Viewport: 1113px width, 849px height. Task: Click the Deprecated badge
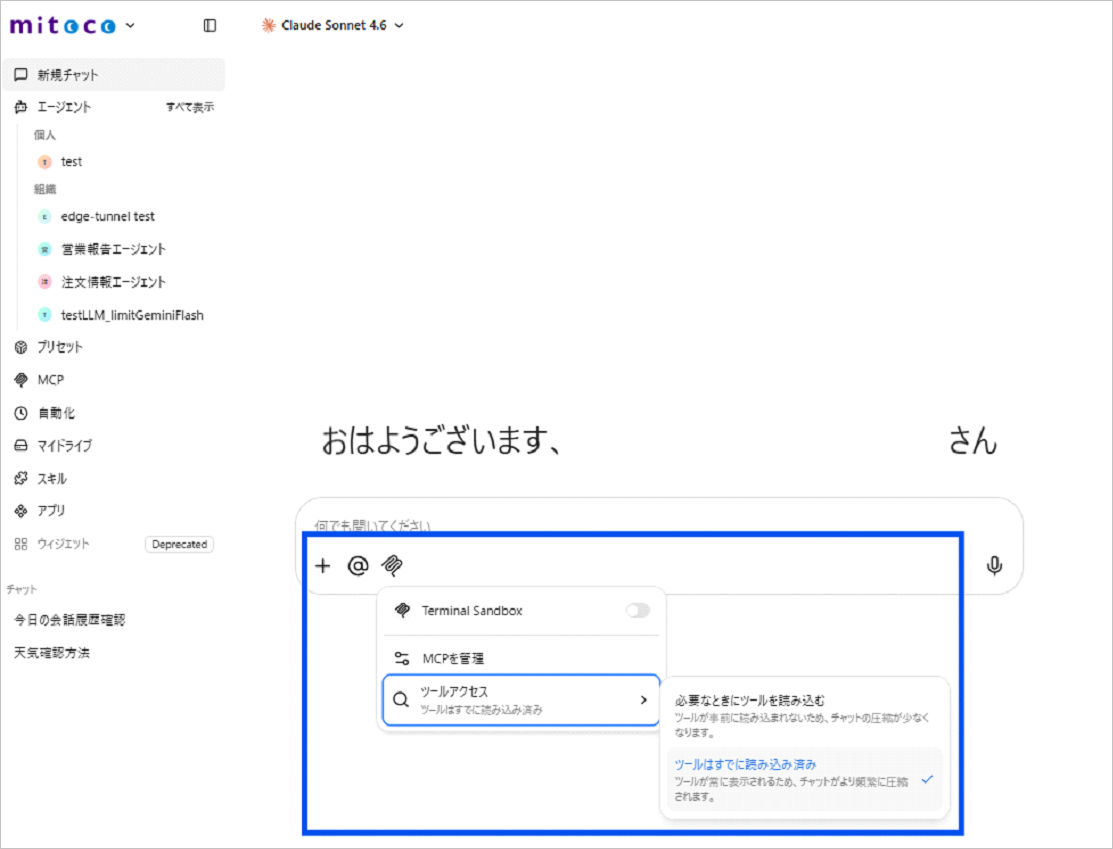180,544
